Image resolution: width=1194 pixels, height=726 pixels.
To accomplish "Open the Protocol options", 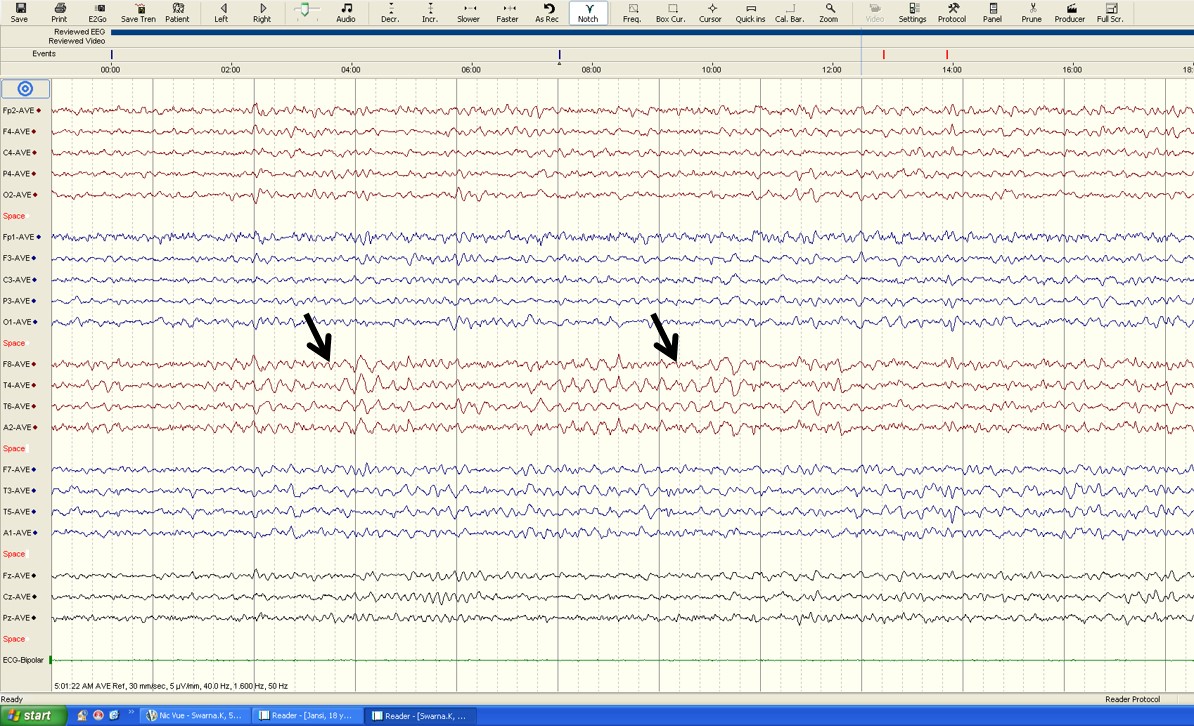I will tap(952, 12).
